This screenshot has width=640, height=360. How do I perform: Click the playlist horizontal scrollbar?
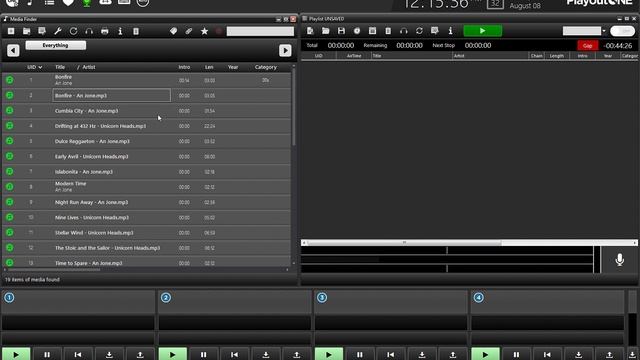point(404,242)
